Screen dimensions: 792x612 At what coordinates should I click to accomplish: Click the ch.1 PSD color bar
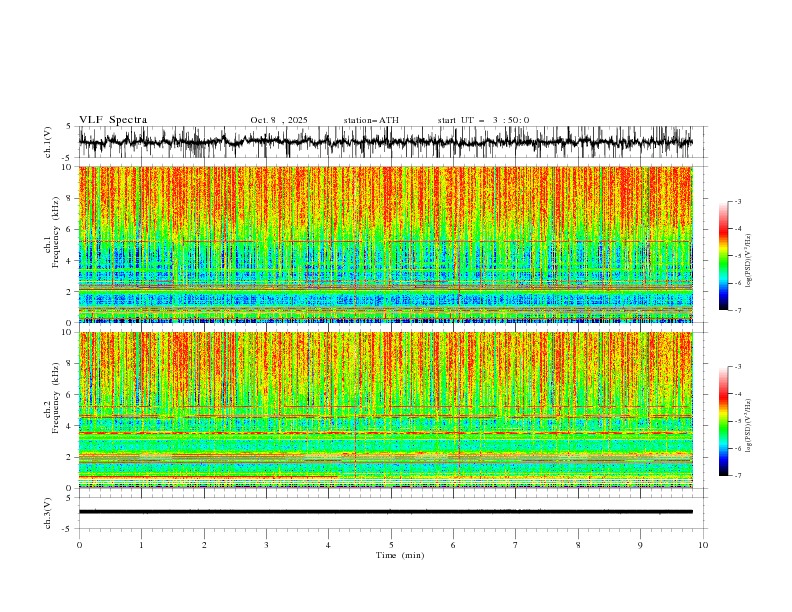pyautogui.click(x=723, y=256)
